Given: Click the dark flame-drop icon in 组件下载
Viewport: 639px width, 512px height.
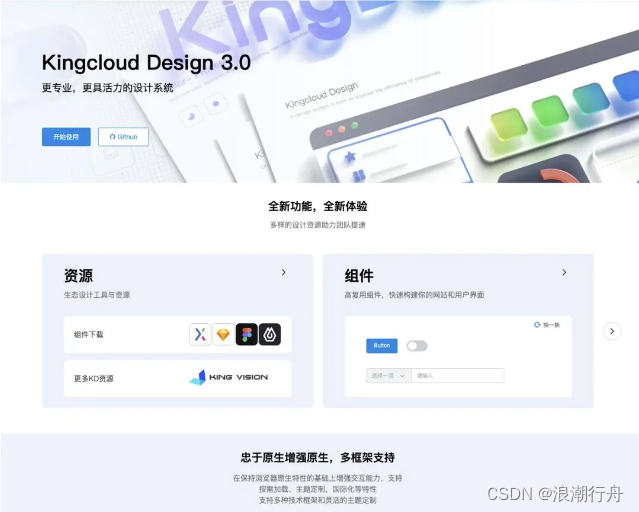Looking at the screenshot, I should 270,334.
